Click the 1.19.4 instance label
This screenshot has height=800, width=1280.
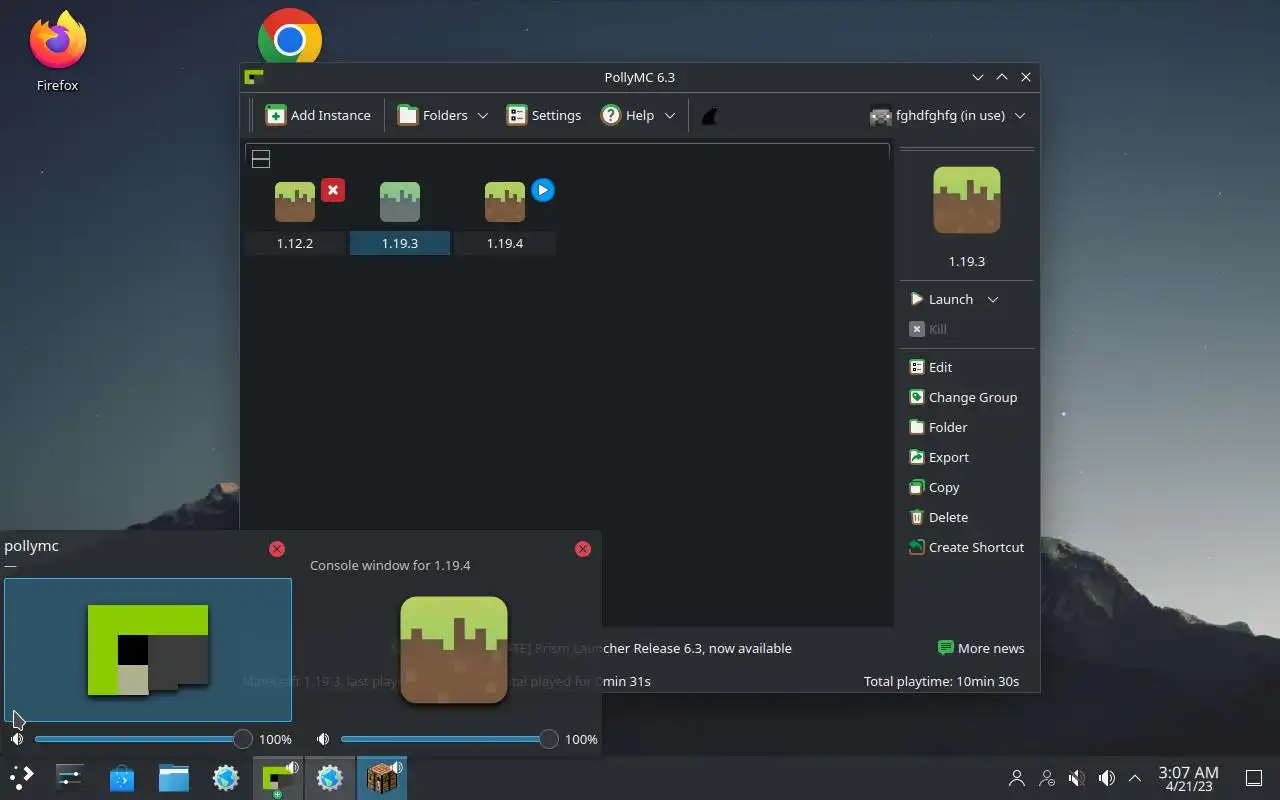505,243
